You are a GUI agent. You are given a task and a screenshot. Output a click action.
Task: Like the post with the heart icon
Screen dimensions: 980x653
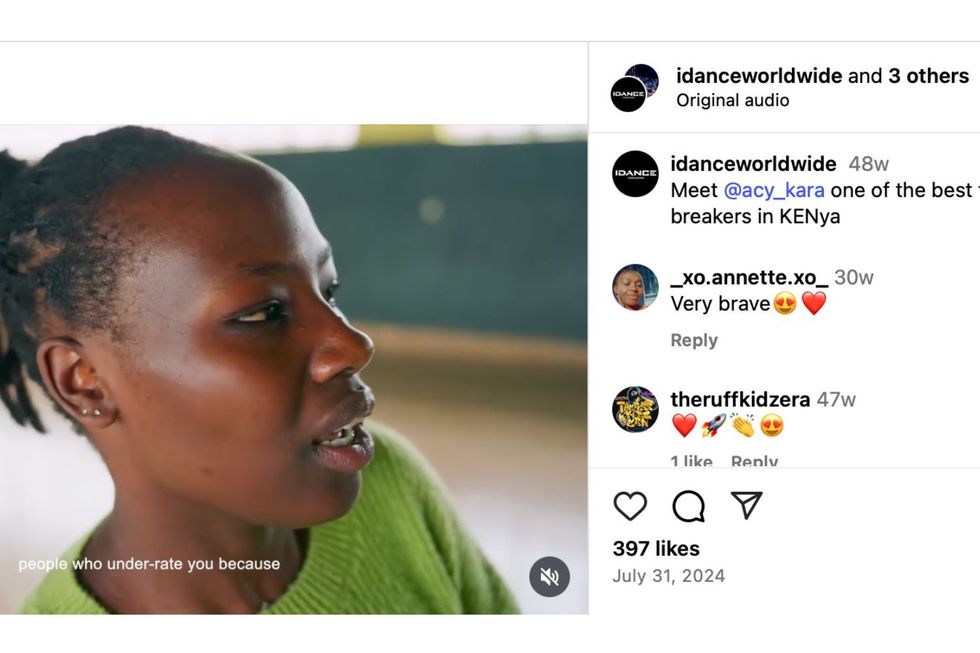(x=630, y=506)
